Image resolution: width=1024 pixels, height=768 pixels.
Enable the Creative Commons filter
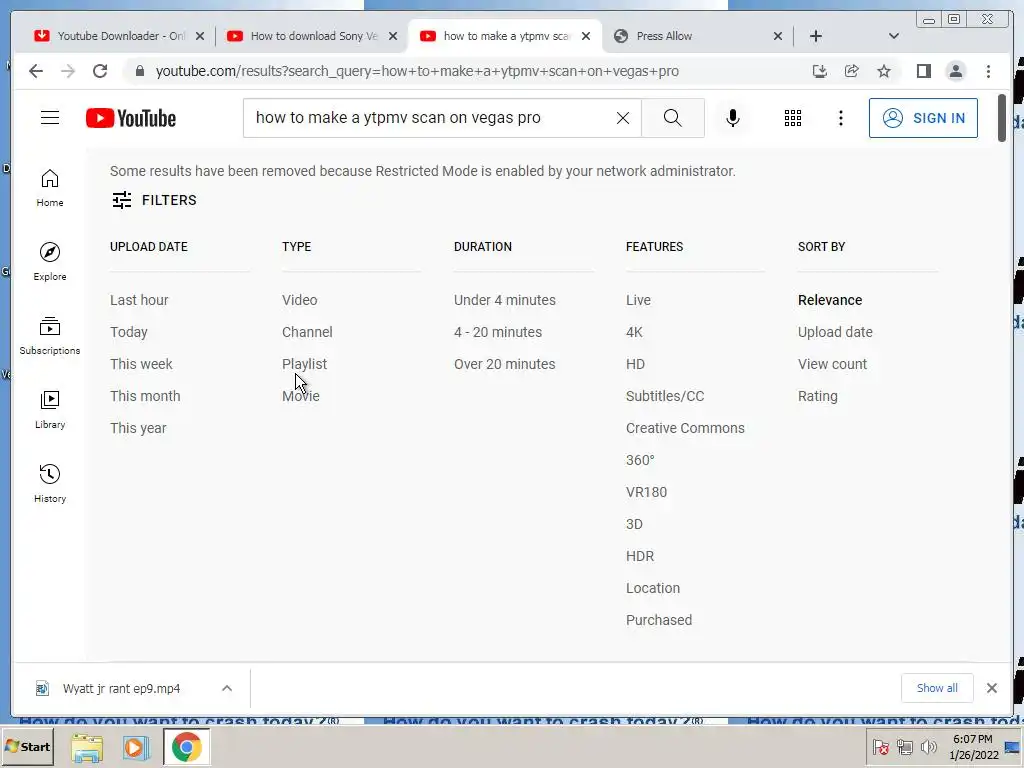point(685,428)
